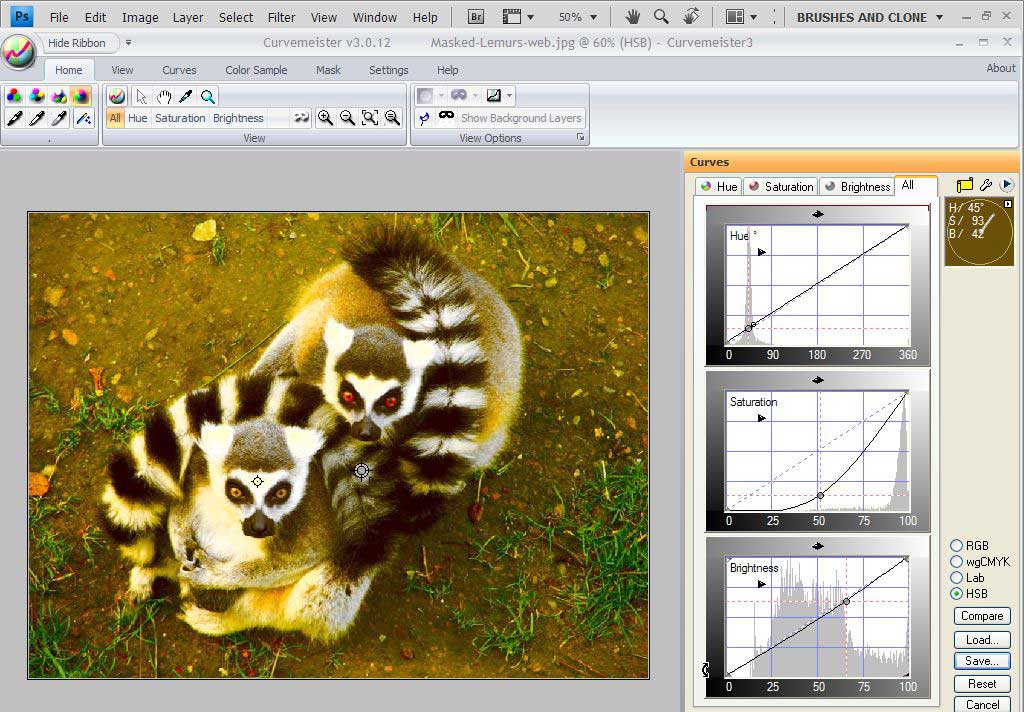
Task: Click the black mask icon in View Options
Action: point(446,116)
